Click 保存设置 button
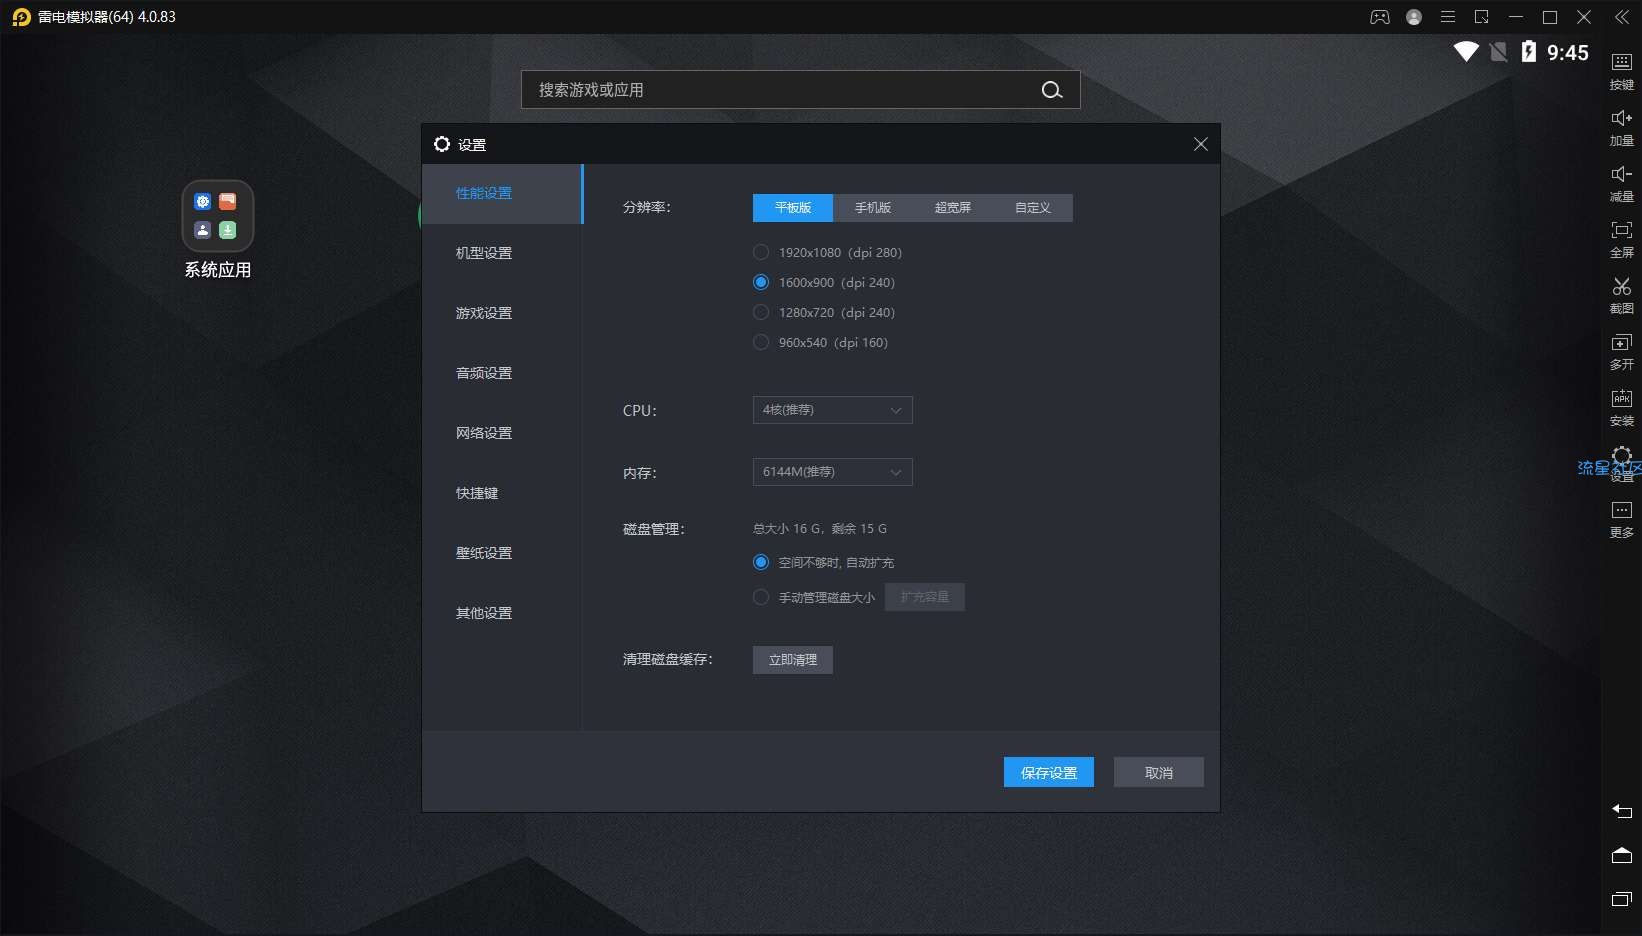This screenshot has height=936, width=1642. click(1049, 772)
